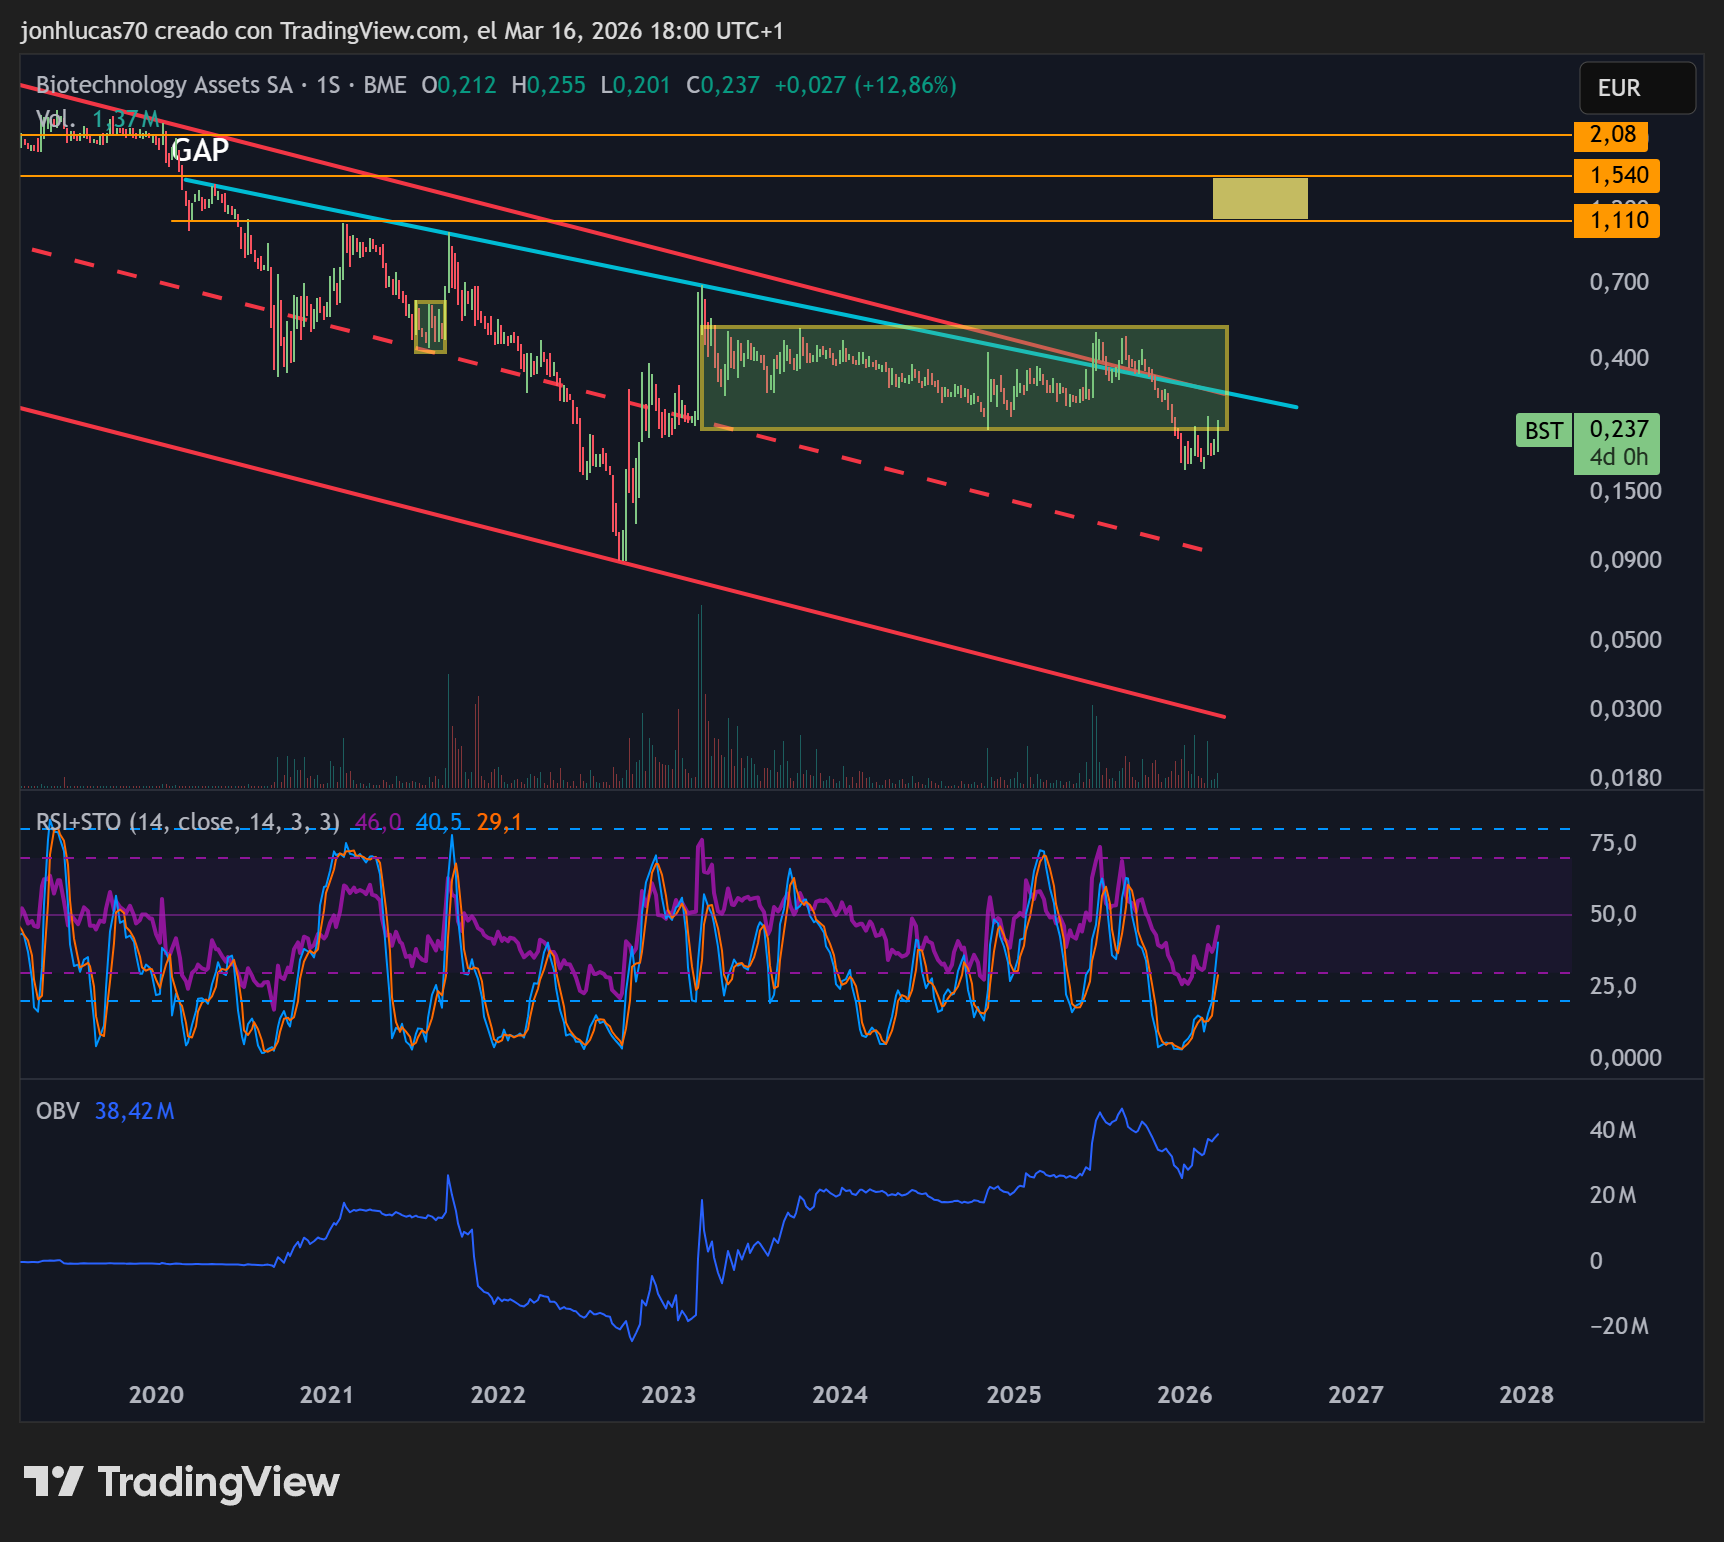Select the solid yellow target zone rectangle
Screen dimensions: 1724x1542
(x=1259, y=198)
